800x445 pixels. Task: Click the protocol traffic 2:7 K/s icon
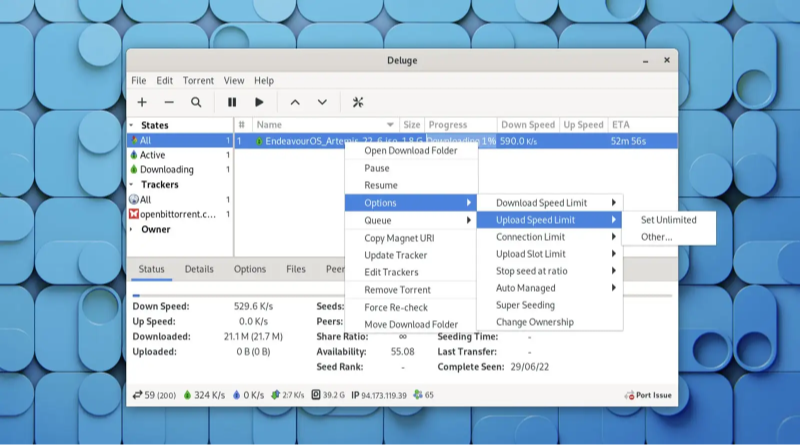(276, 395)
